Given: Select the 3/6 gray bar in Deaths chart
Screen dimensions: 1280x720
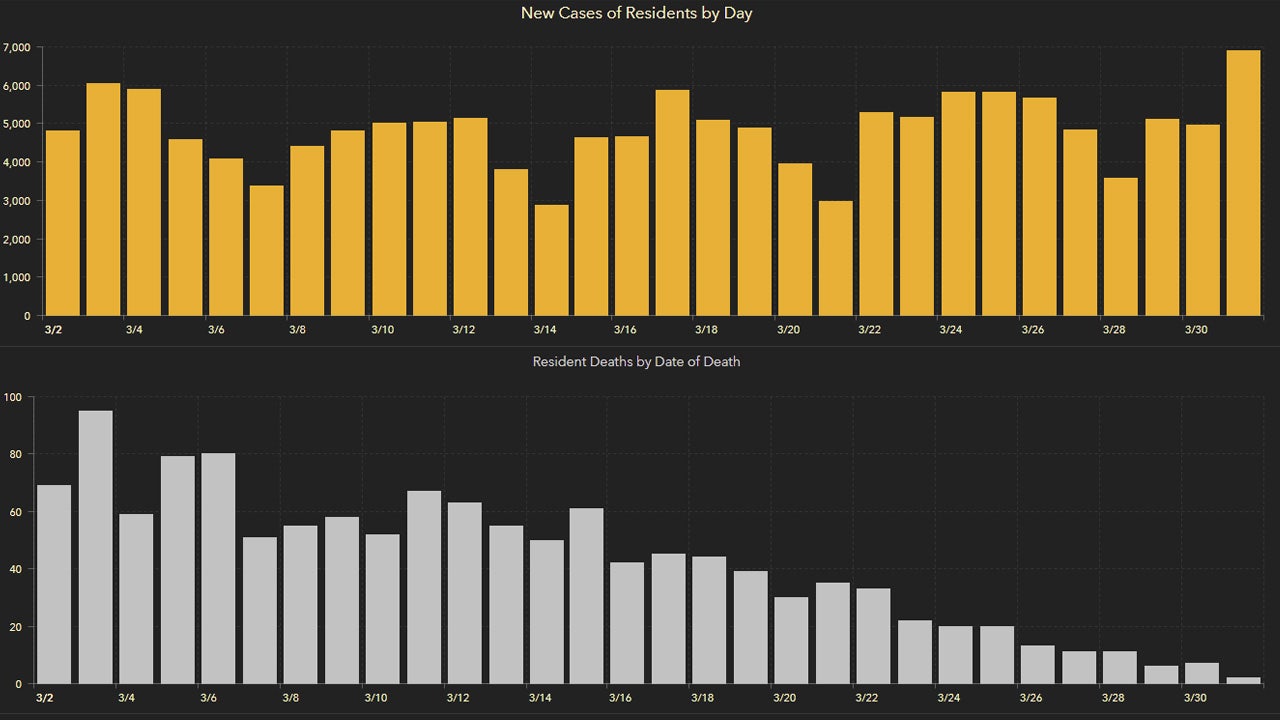Looking at the screenshot, I should point(218,568).
